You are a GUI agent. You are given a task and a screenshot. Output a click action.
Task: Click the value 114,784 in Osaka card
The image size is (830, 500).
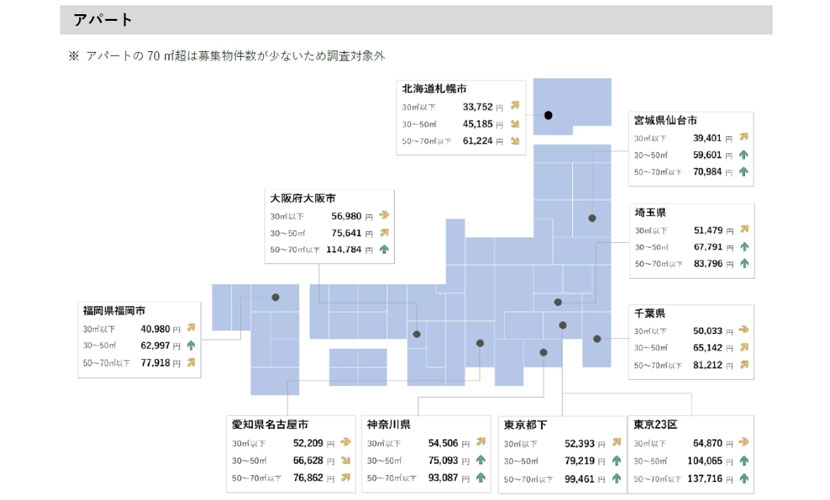click(x=344, y=249)
